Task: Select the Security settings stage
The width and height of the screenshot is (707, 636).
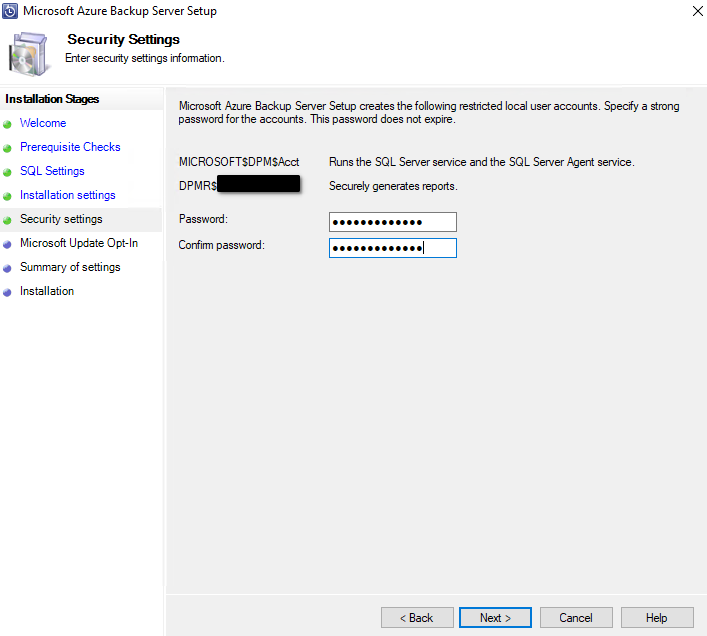Action: (x=61, y=219)
